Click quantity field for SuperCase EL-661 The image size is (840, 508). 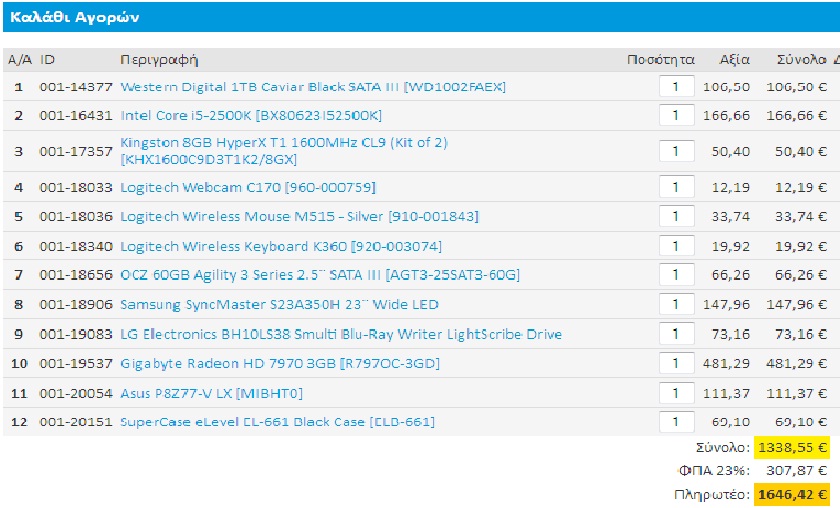[677, 422]
